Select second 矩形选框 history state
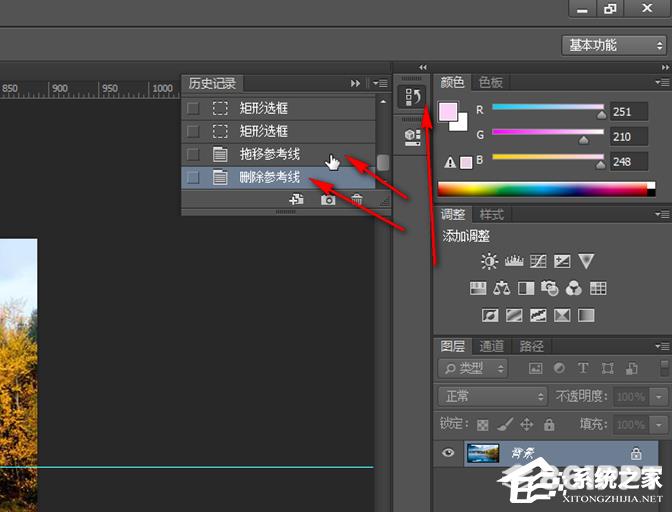The width and height of the screenshot is (672, 512). pyautogui.click(x=279, y=131)
